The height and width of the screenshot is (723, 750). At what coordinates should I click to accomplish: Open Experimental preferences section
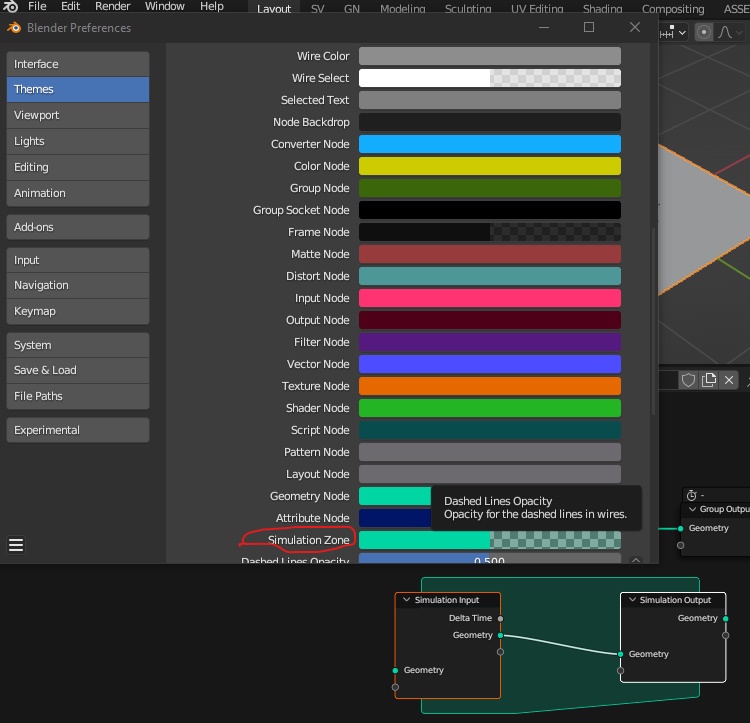[x=78, y=430]
